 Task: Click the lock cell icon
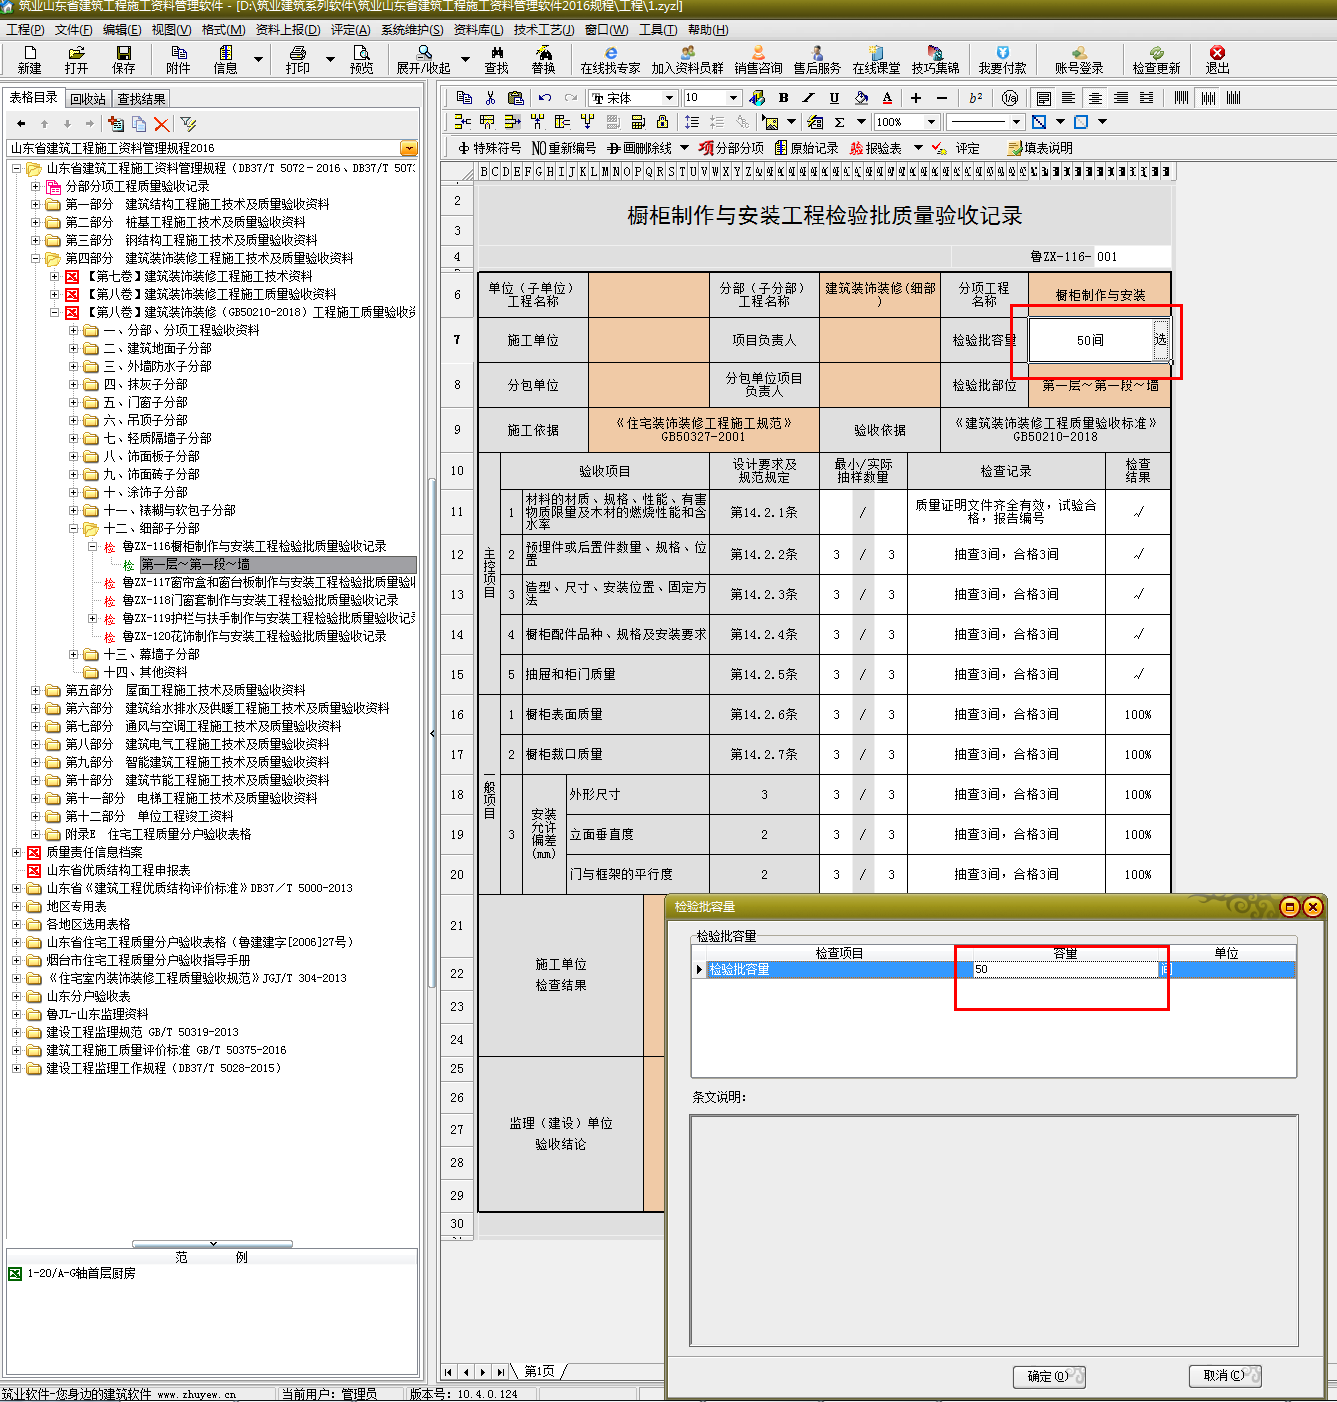point(662,122)
